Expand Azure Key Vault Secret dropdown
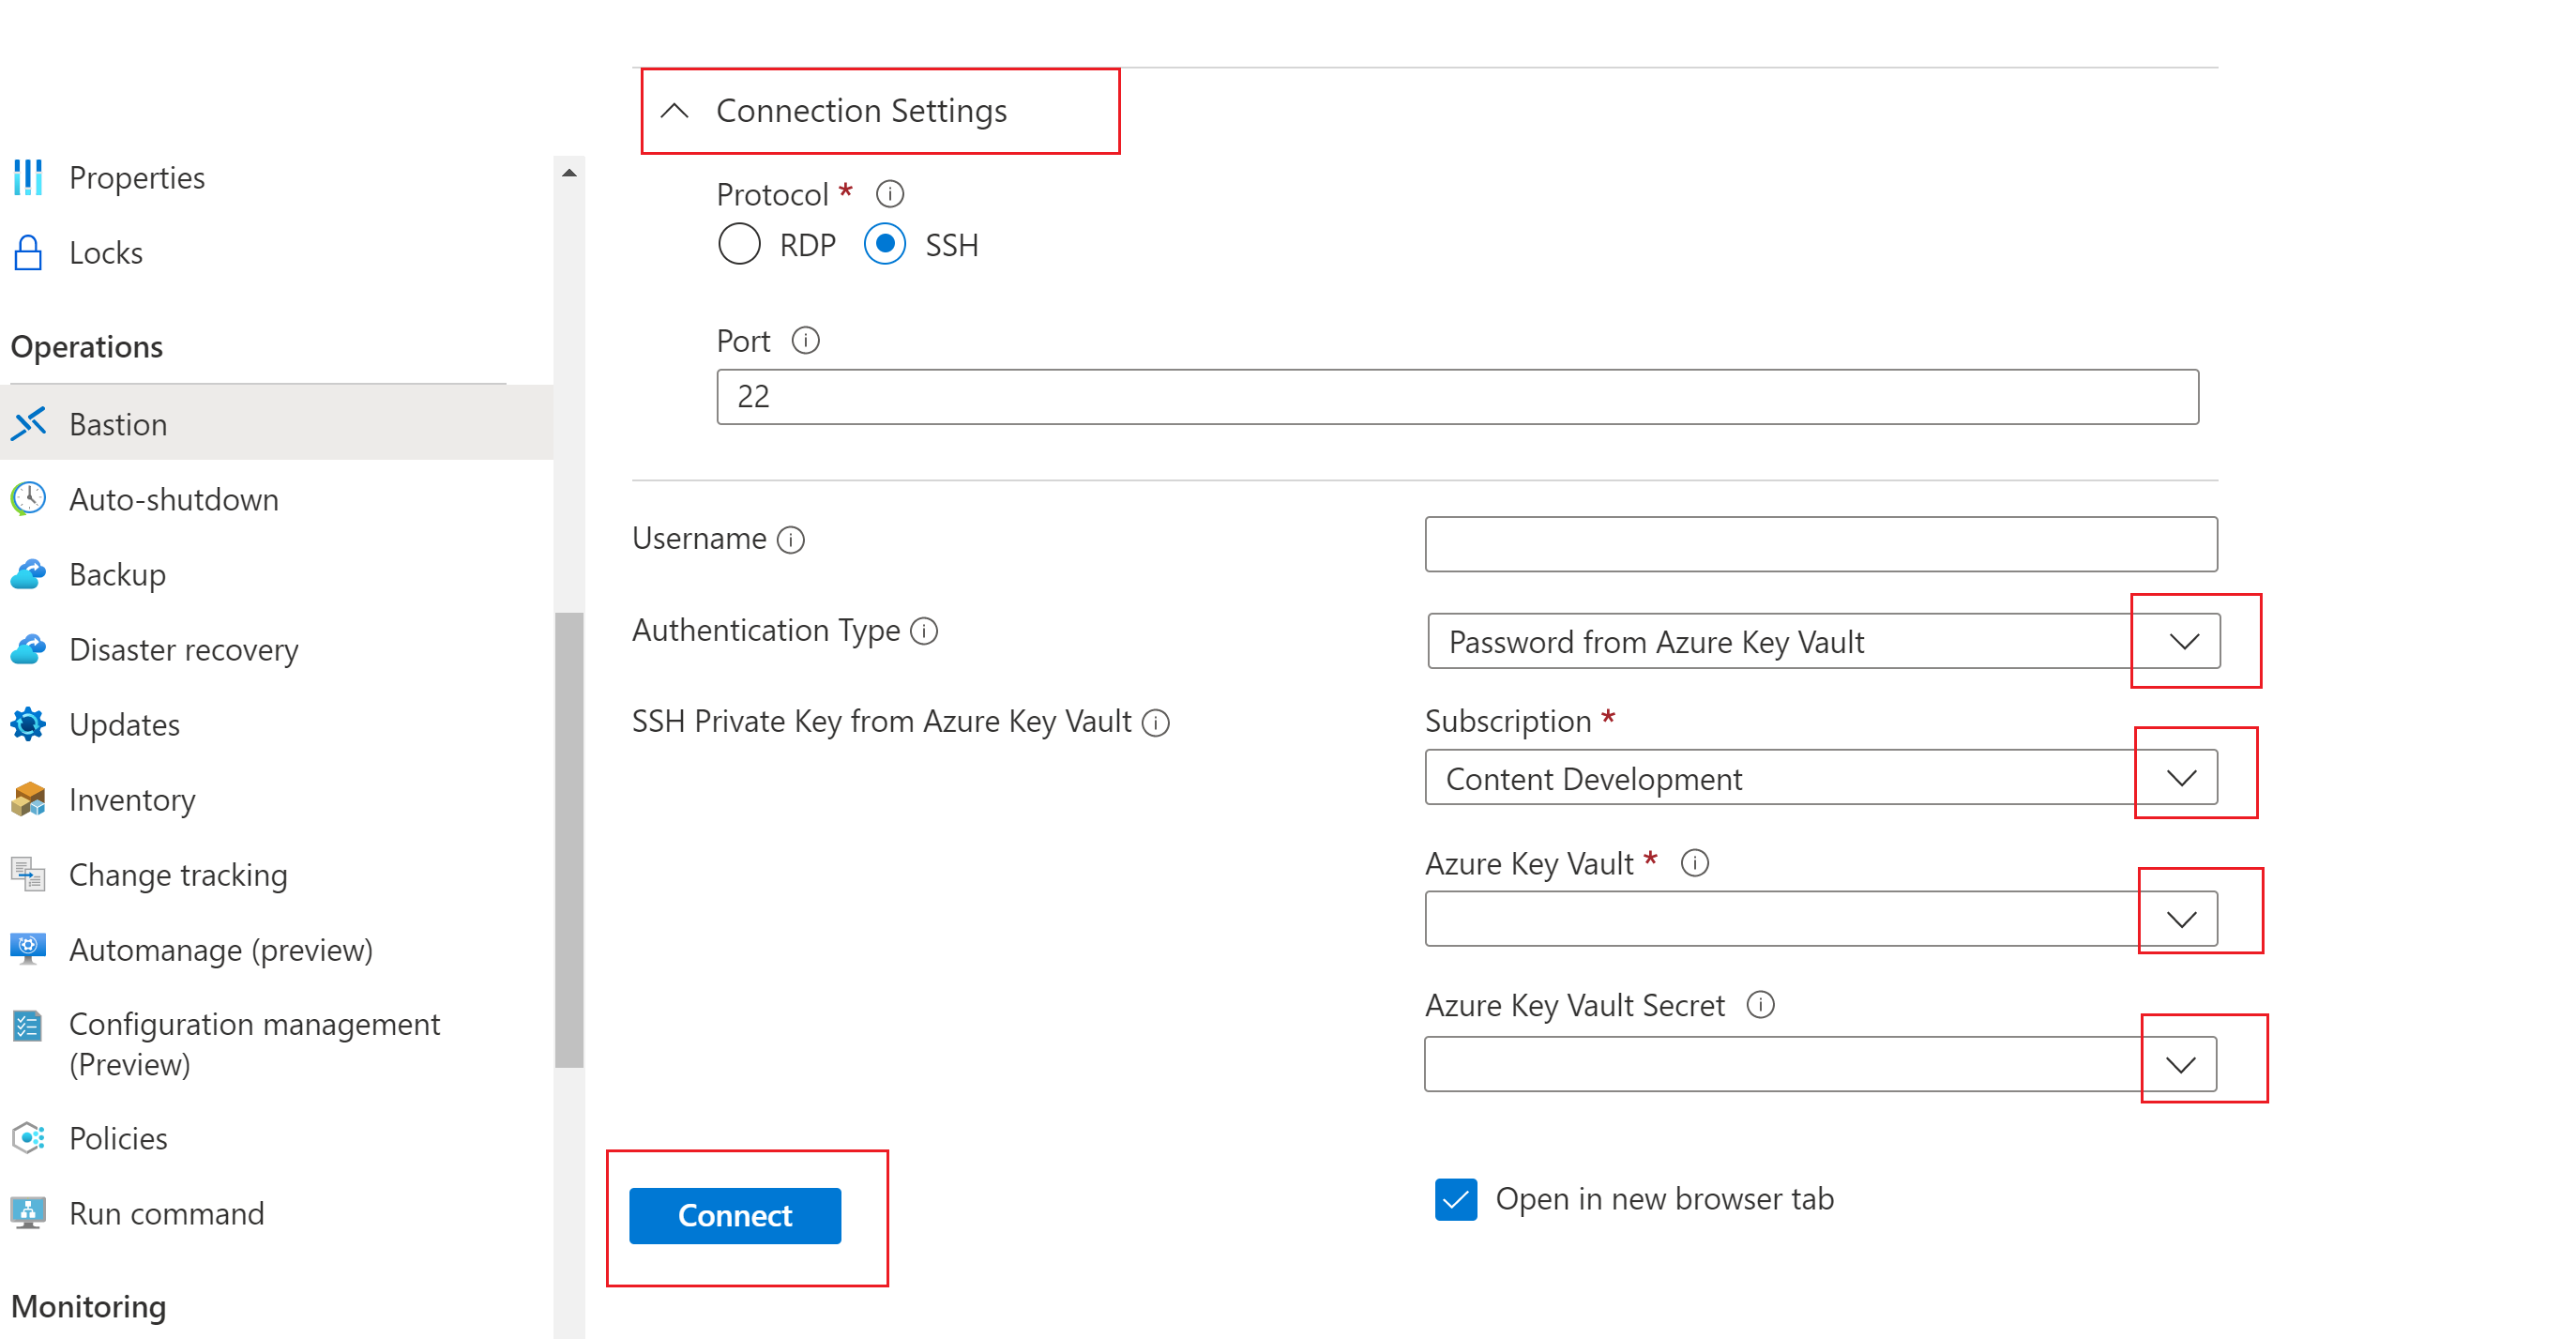Viewport: 2576px width, 1339px height. pos(2182,1063)
